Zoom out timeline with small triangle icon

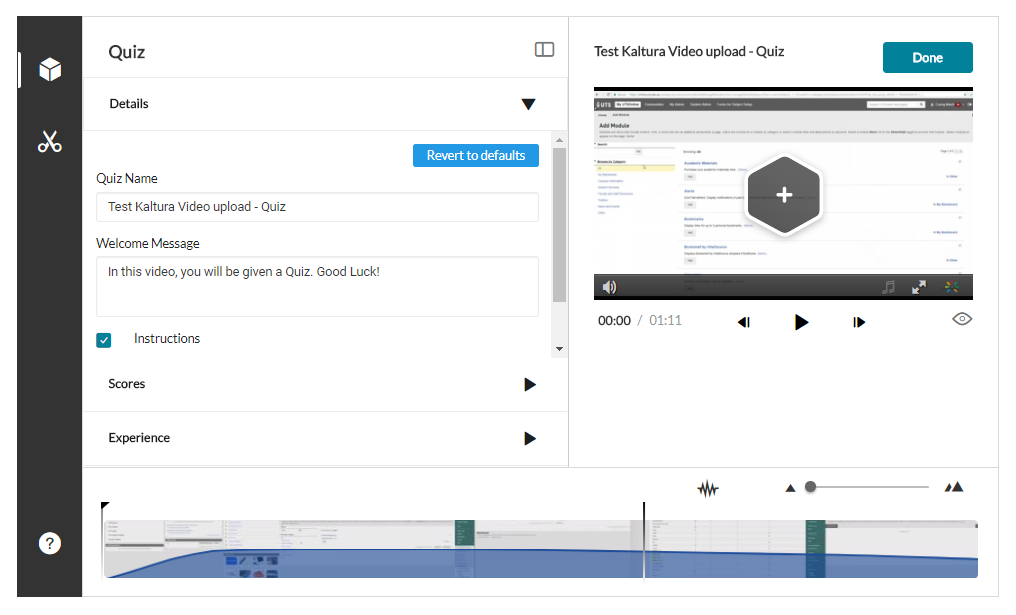pyautogui.click(x=790, y=488)
